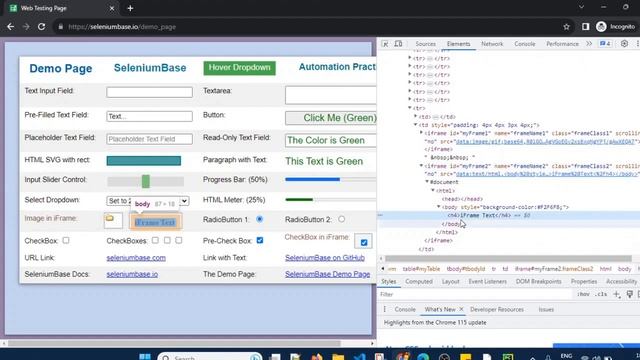
Task: Click the Progress Bar (50%)
Action: [331, 179]
